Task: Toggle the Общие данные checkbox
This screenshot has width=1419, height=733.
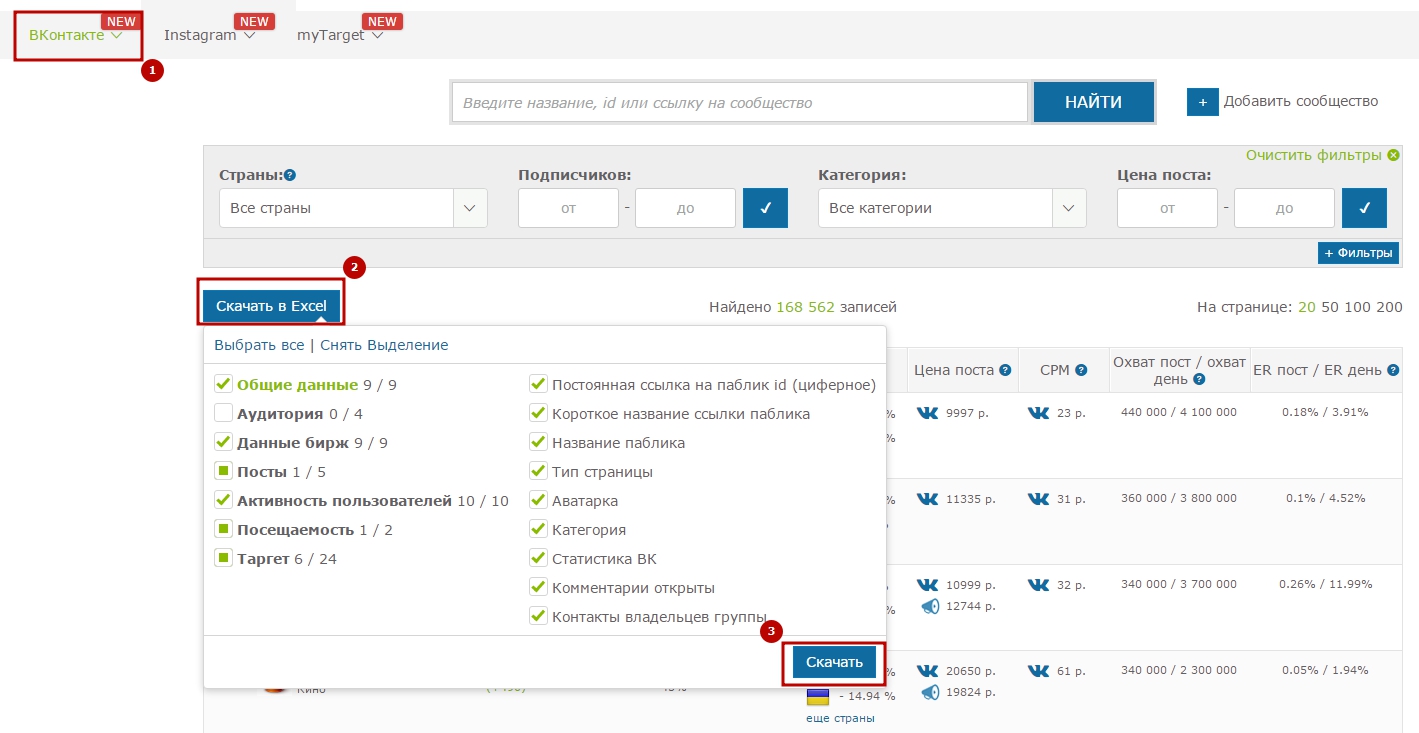Action: [224, 384]
